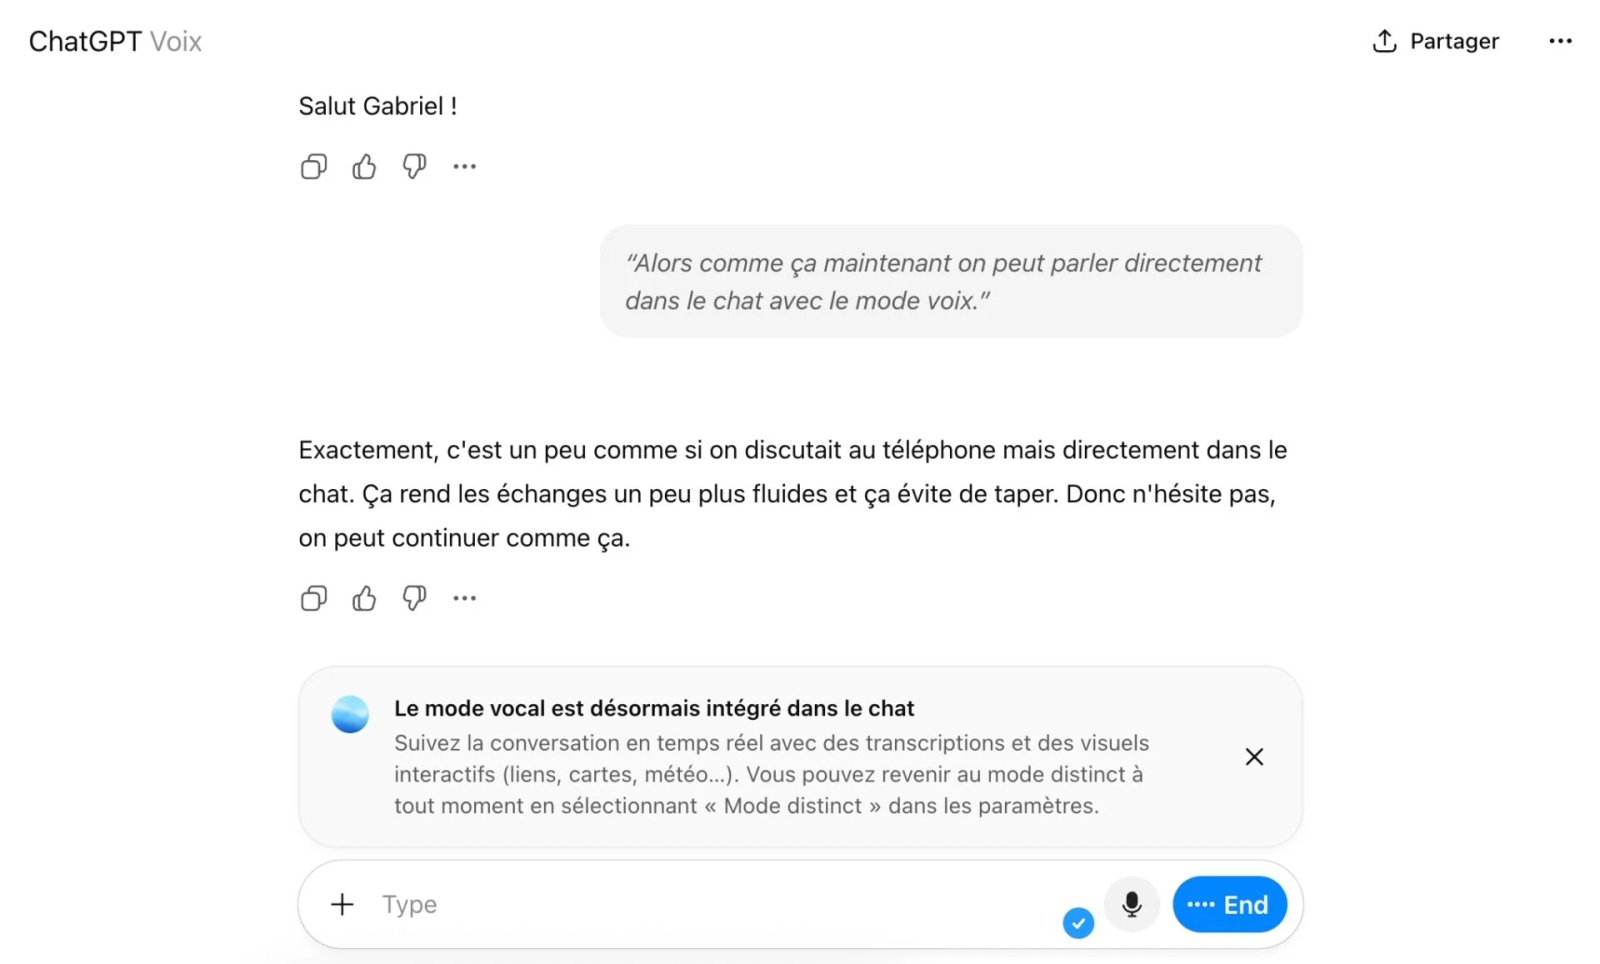Screen dimensions: 1600x964
Task: Give thumbs up to the "Exactement" reply
Action: 364,599
